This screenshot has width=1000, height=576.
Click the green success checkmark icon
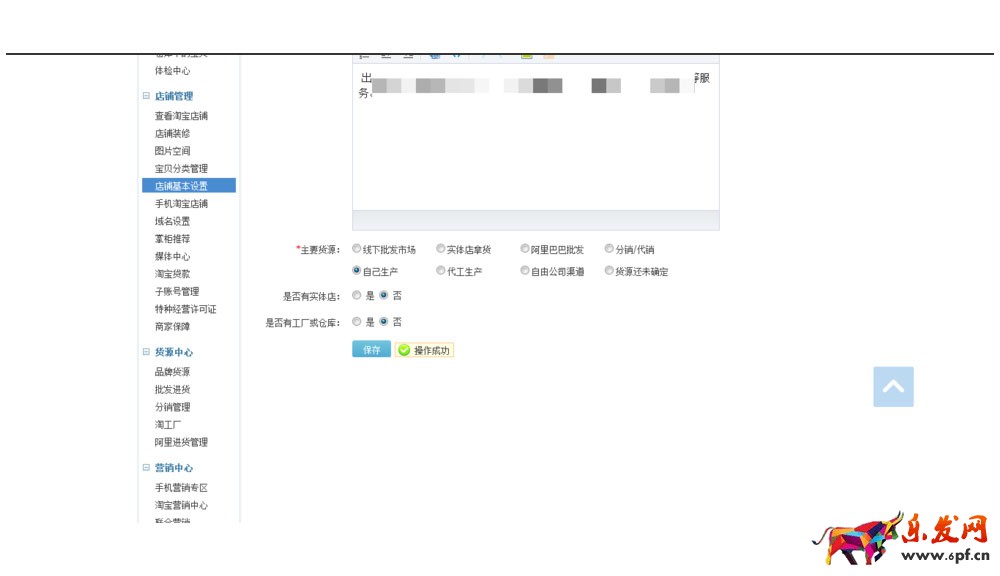coord(404,350)
